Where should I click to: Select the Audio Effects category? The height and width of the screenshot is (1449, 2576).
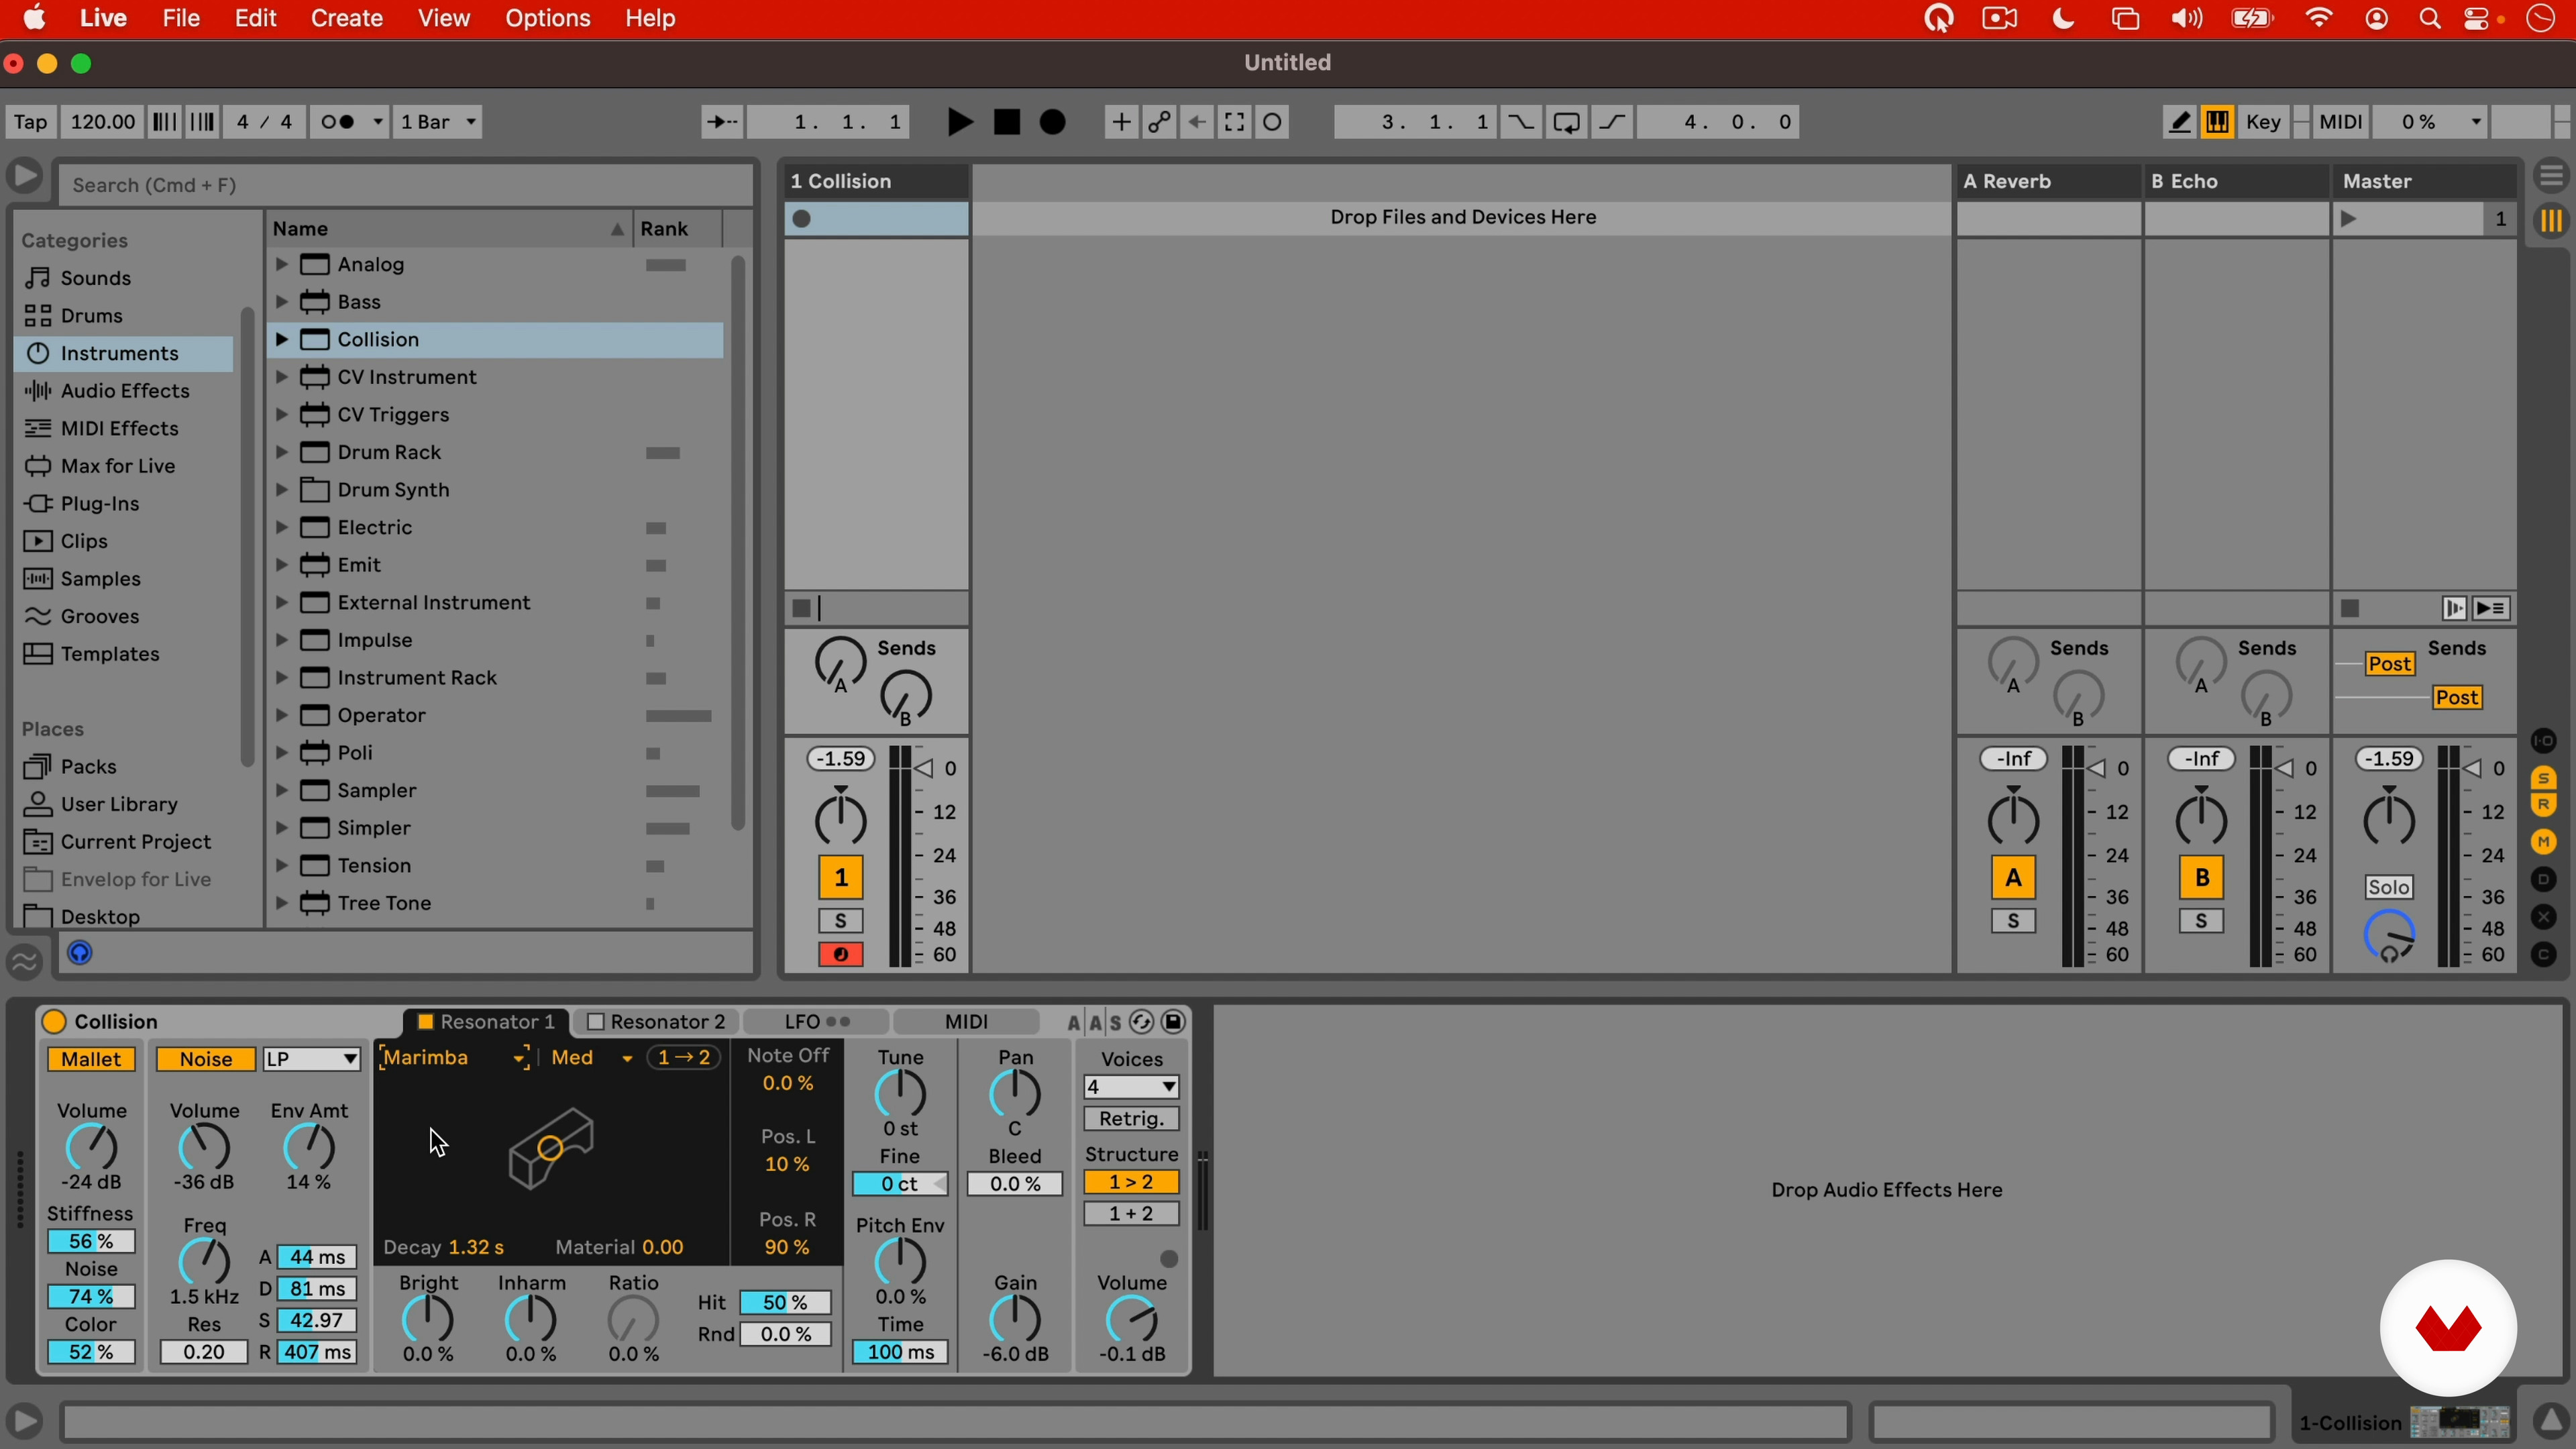point(124,391)
